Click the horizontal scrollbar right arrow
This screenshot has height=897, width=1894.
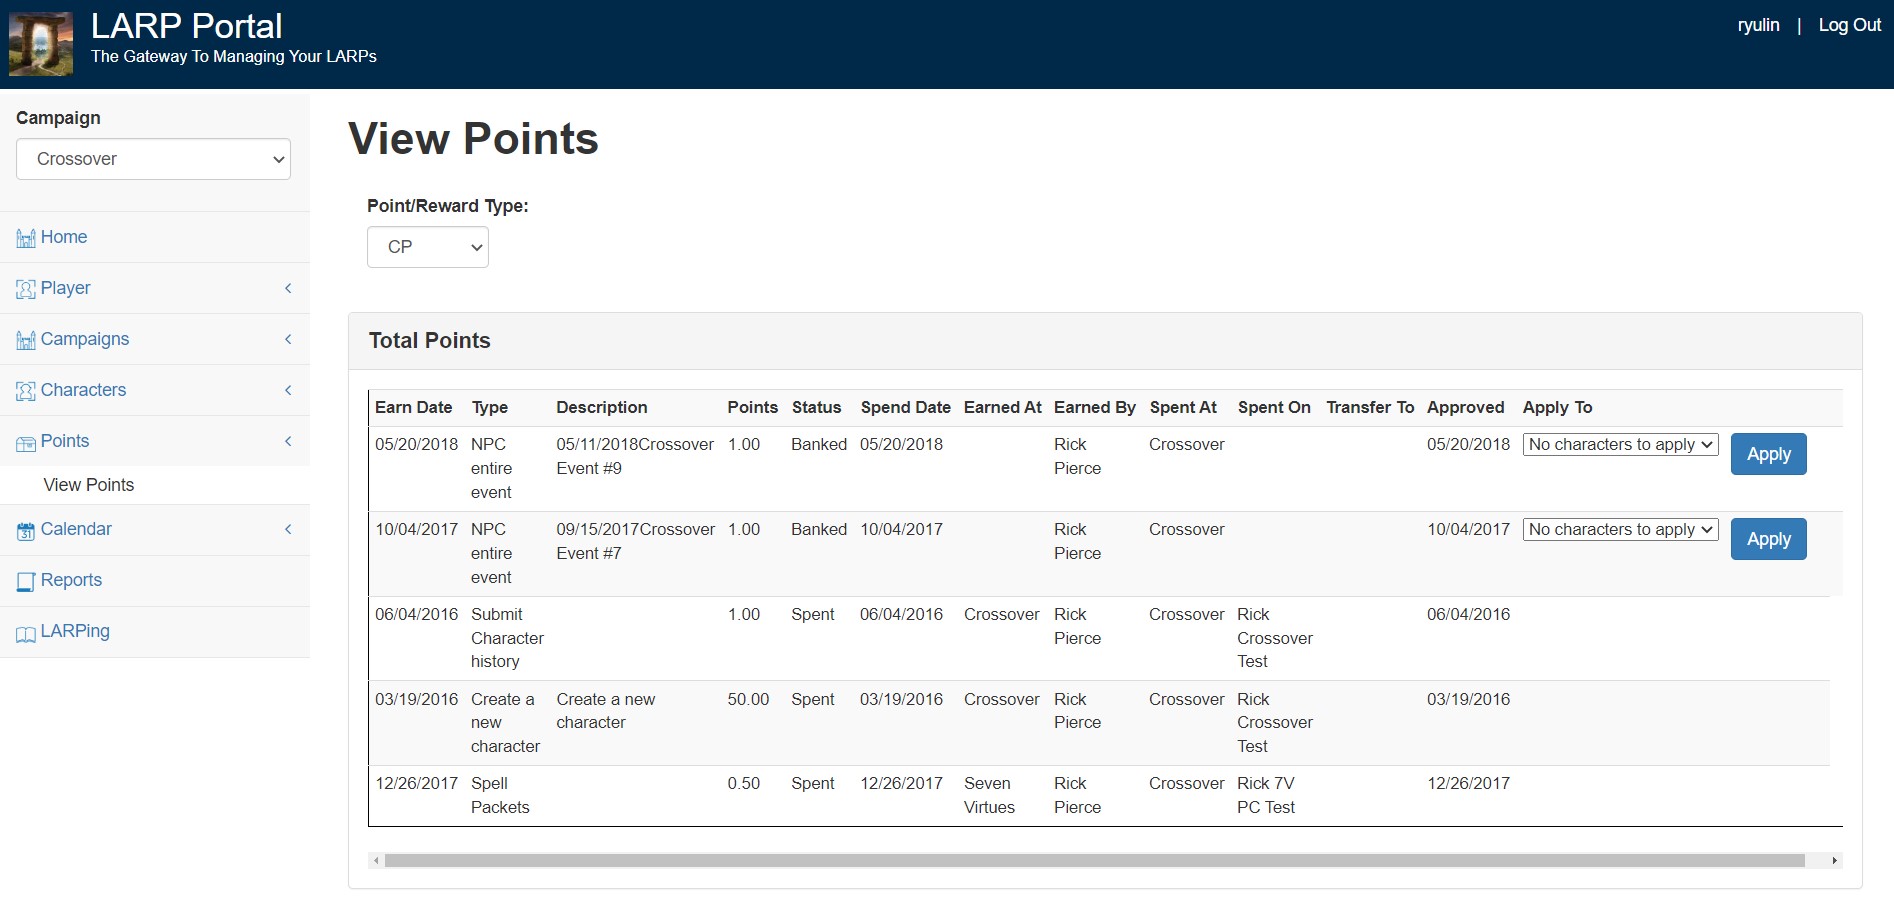[1834, 861]
